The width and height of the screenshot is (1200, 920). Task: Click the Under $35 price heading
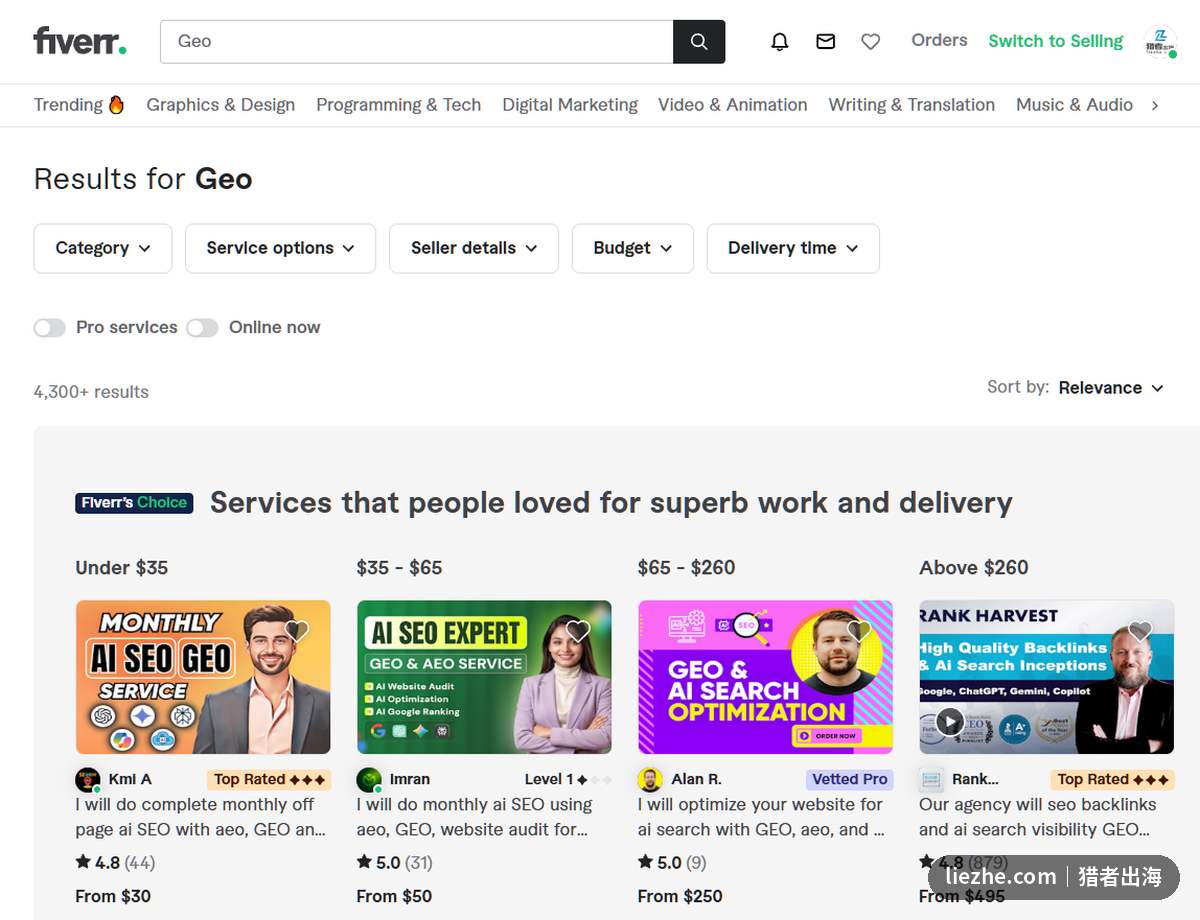122,567
